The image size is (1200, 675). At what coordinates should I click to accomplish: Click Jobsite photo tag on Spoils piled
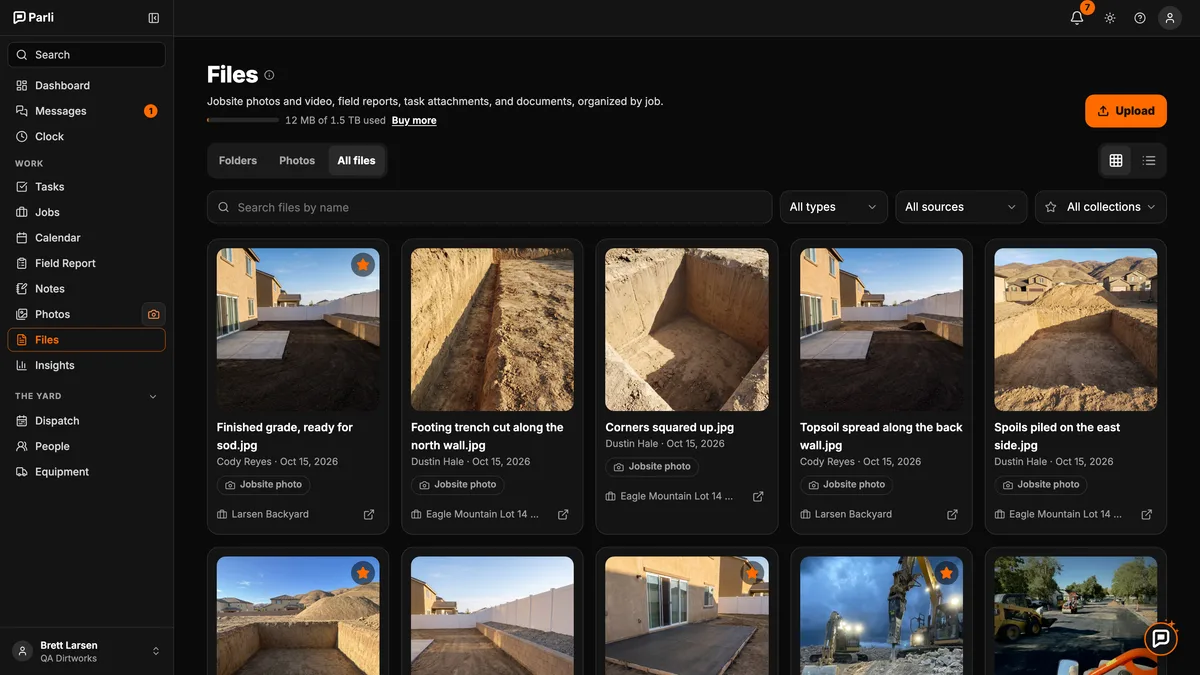click(x=1041, y=484)
